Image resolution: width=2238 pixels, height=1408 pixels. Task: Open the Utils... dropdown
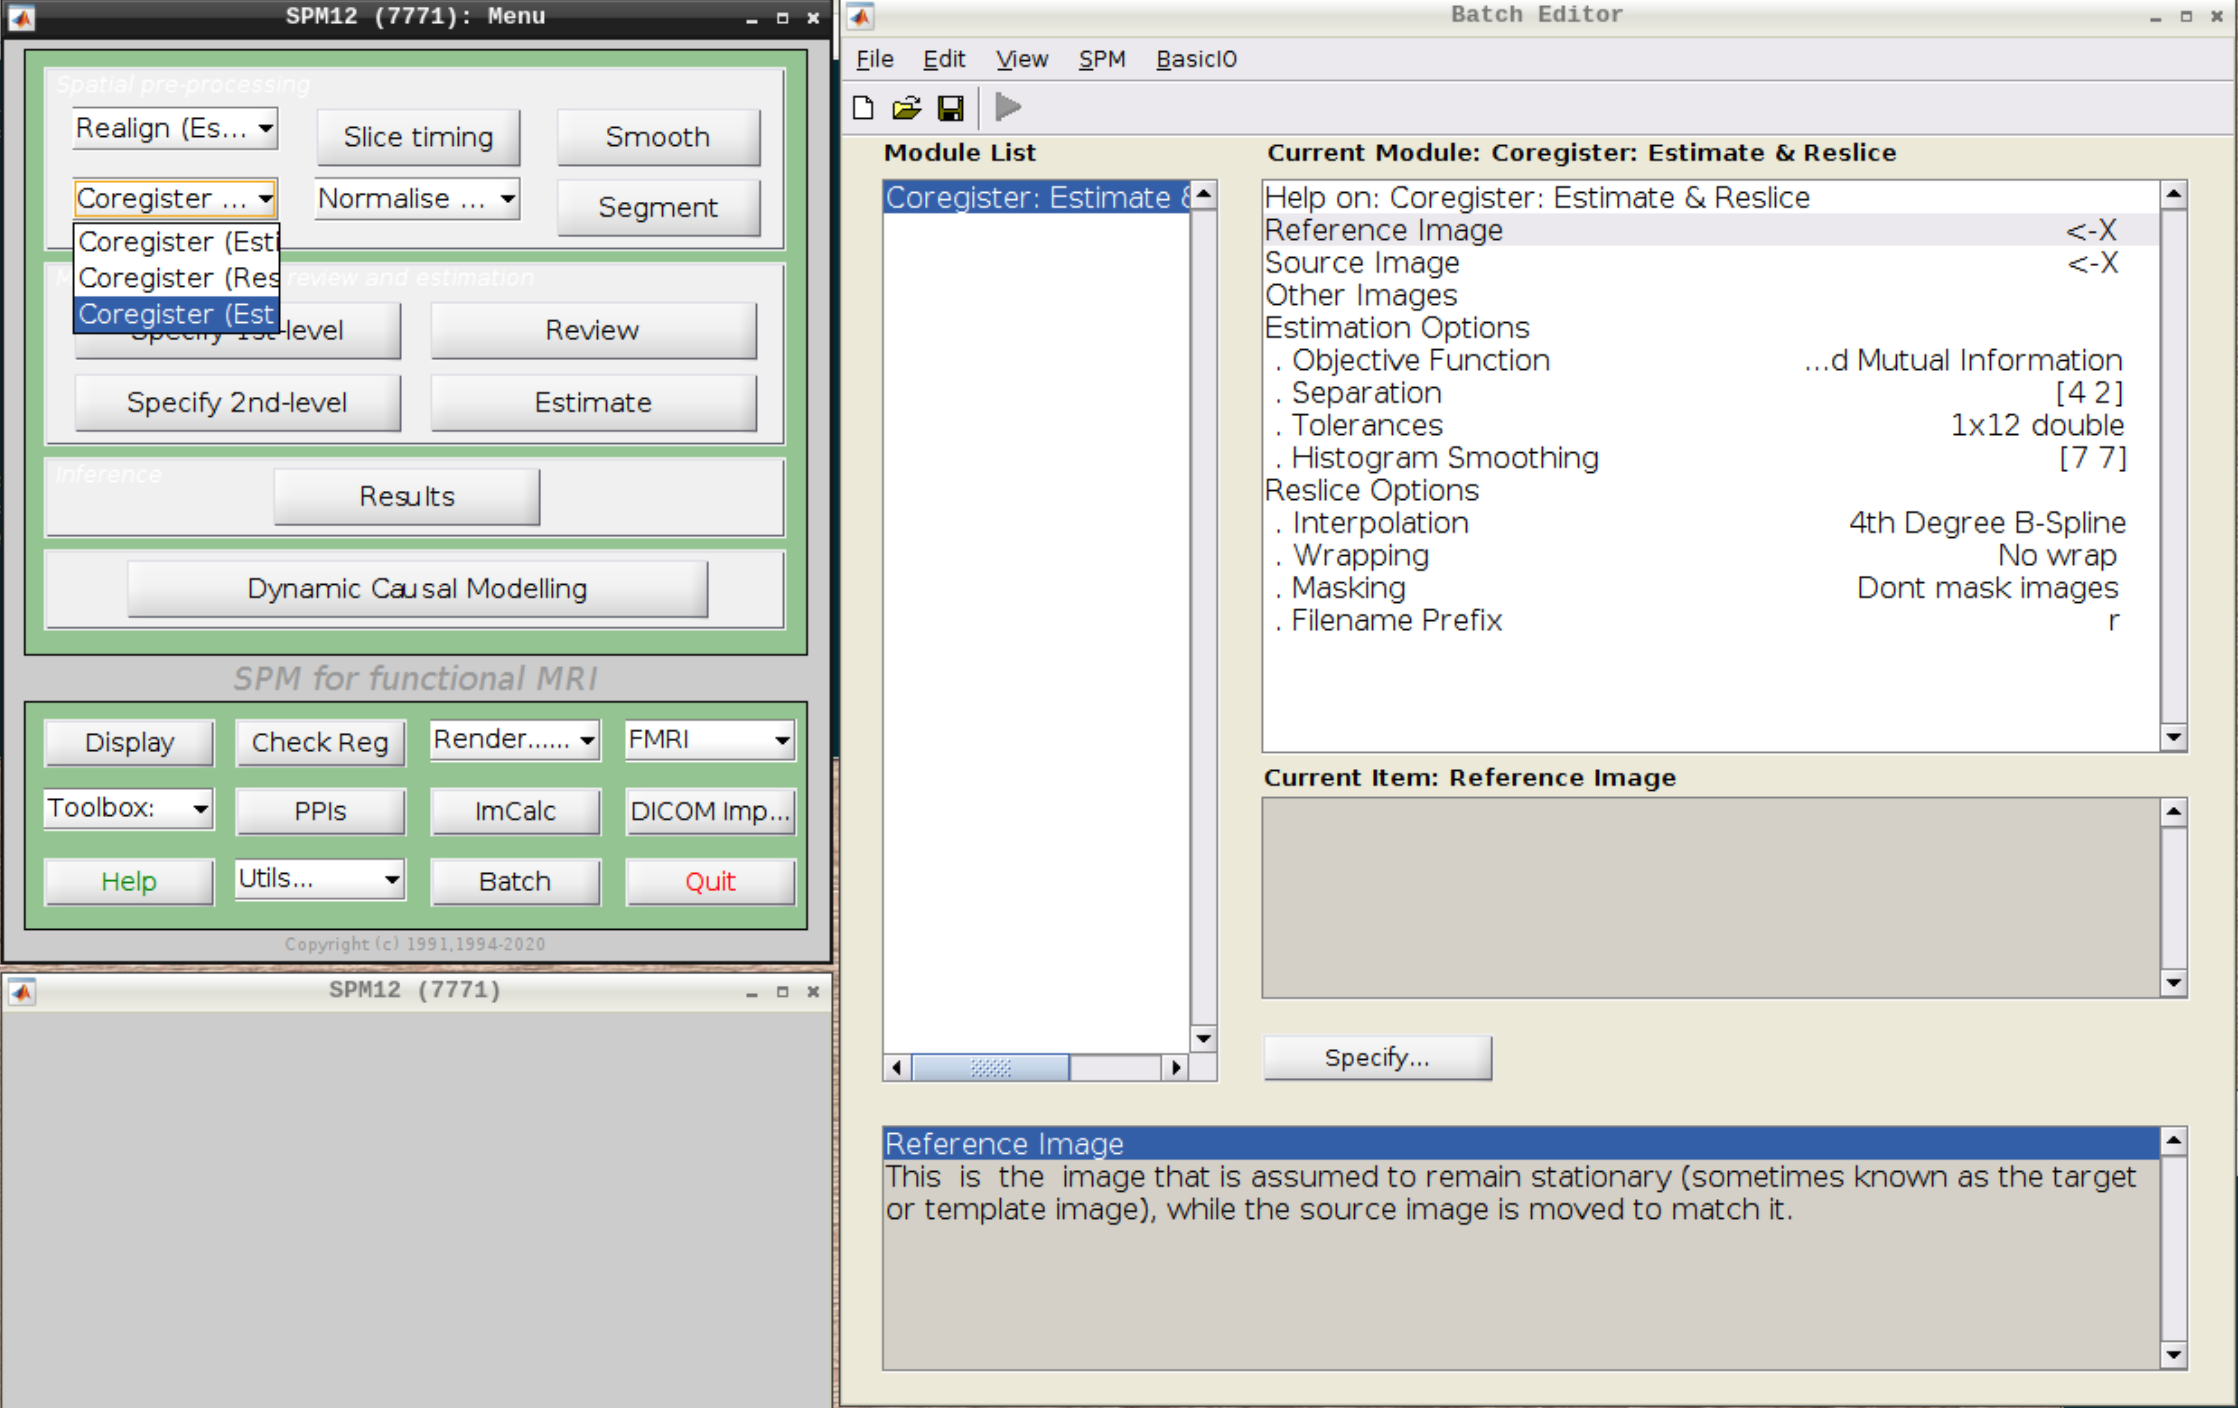(320, 878)
